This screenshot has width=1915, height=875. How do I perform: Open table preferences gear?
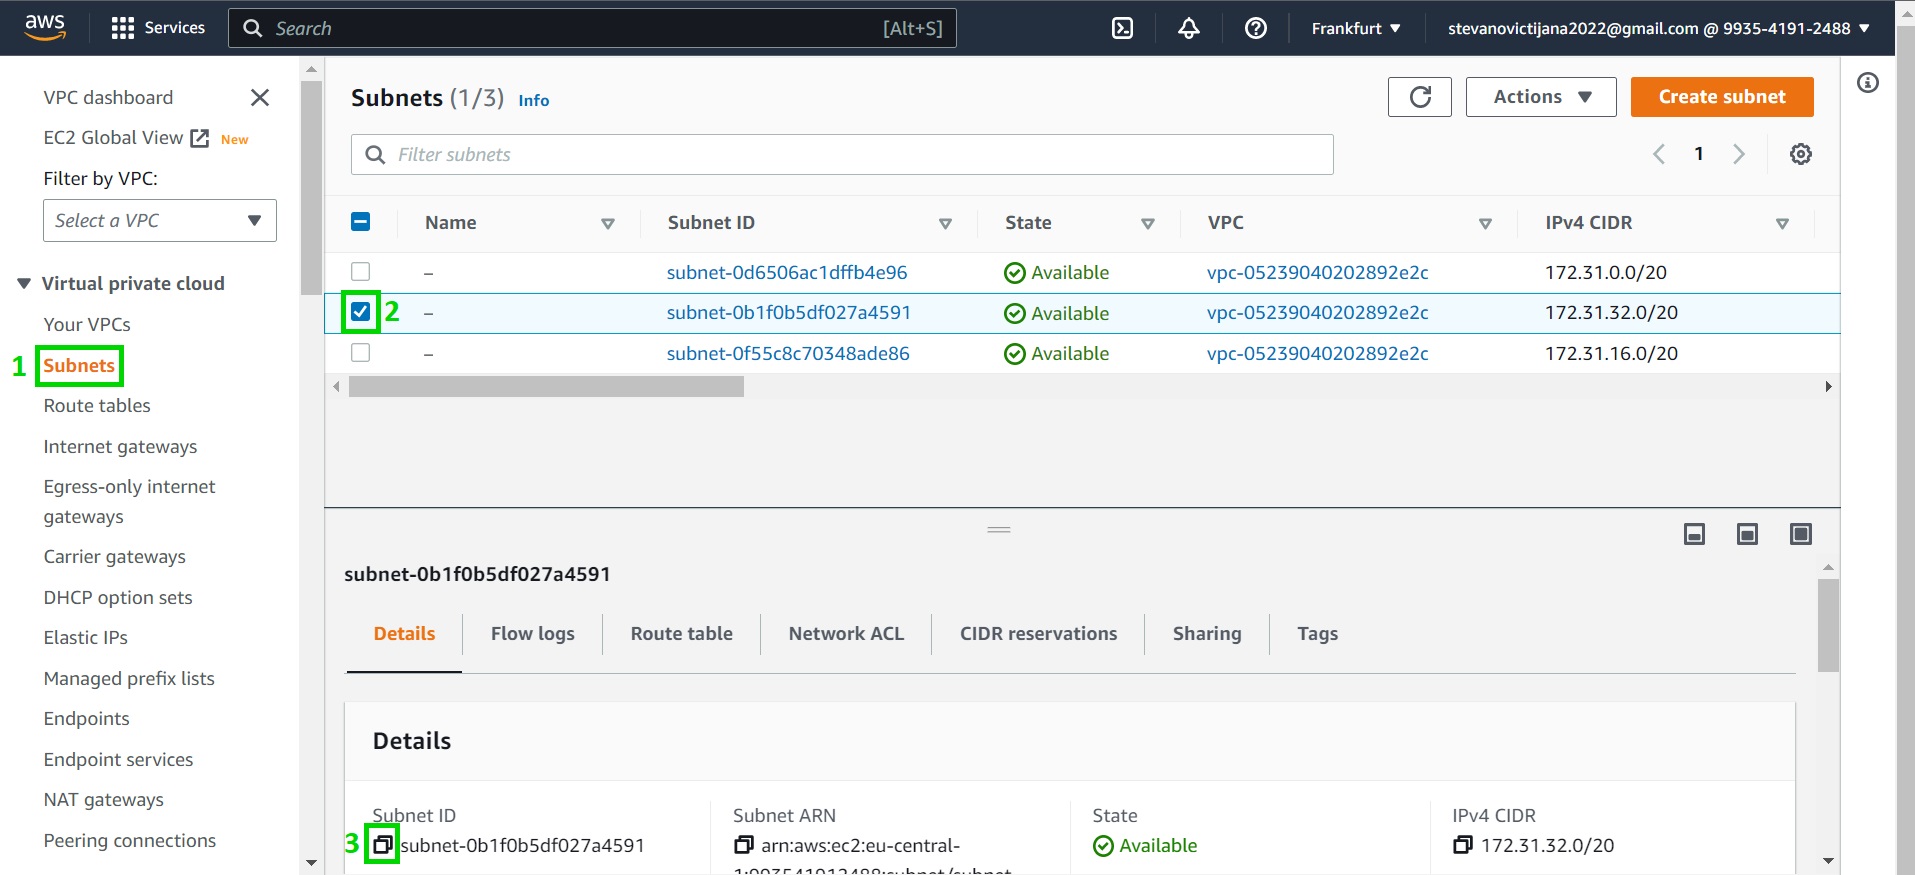pos(1800,154)
